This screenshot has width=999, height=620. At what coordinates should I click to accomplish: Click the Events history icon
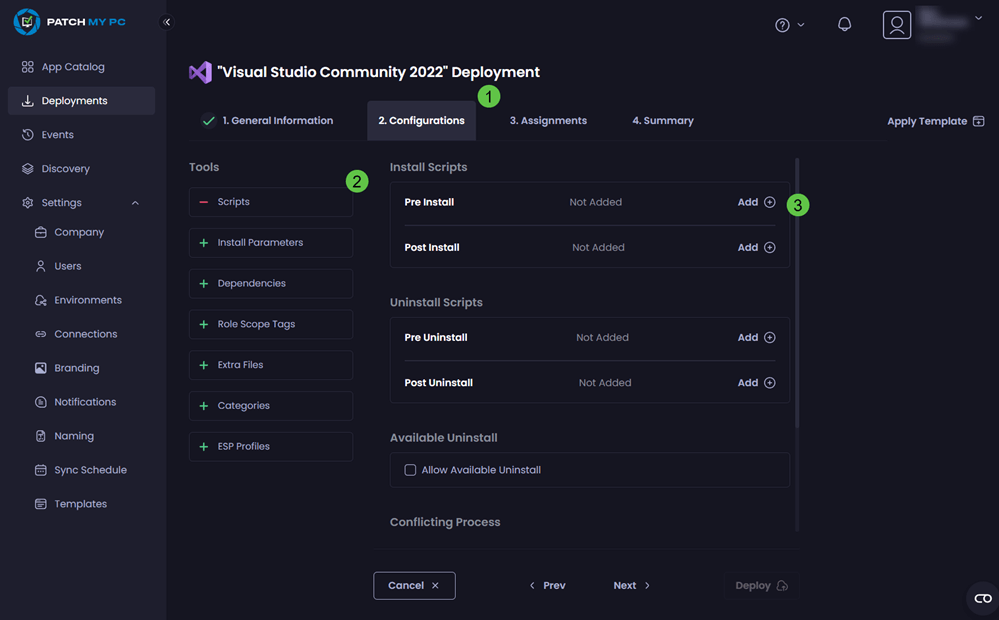27,134
